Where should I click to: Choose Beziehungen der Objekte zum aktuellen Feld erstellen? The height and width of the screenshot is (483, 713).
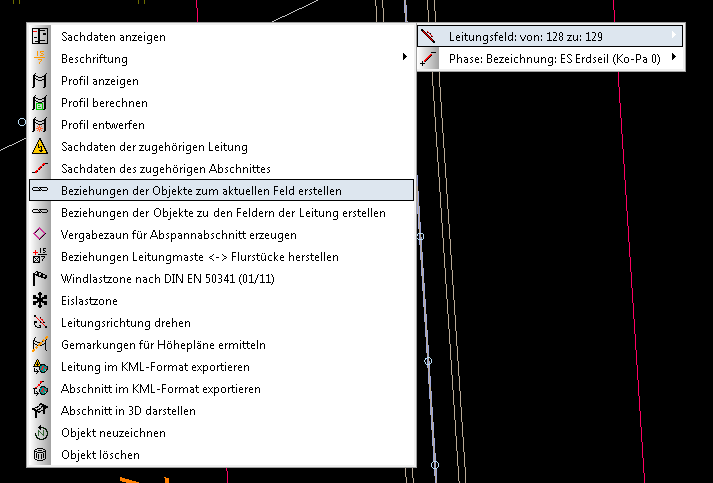tap(201, 190)
